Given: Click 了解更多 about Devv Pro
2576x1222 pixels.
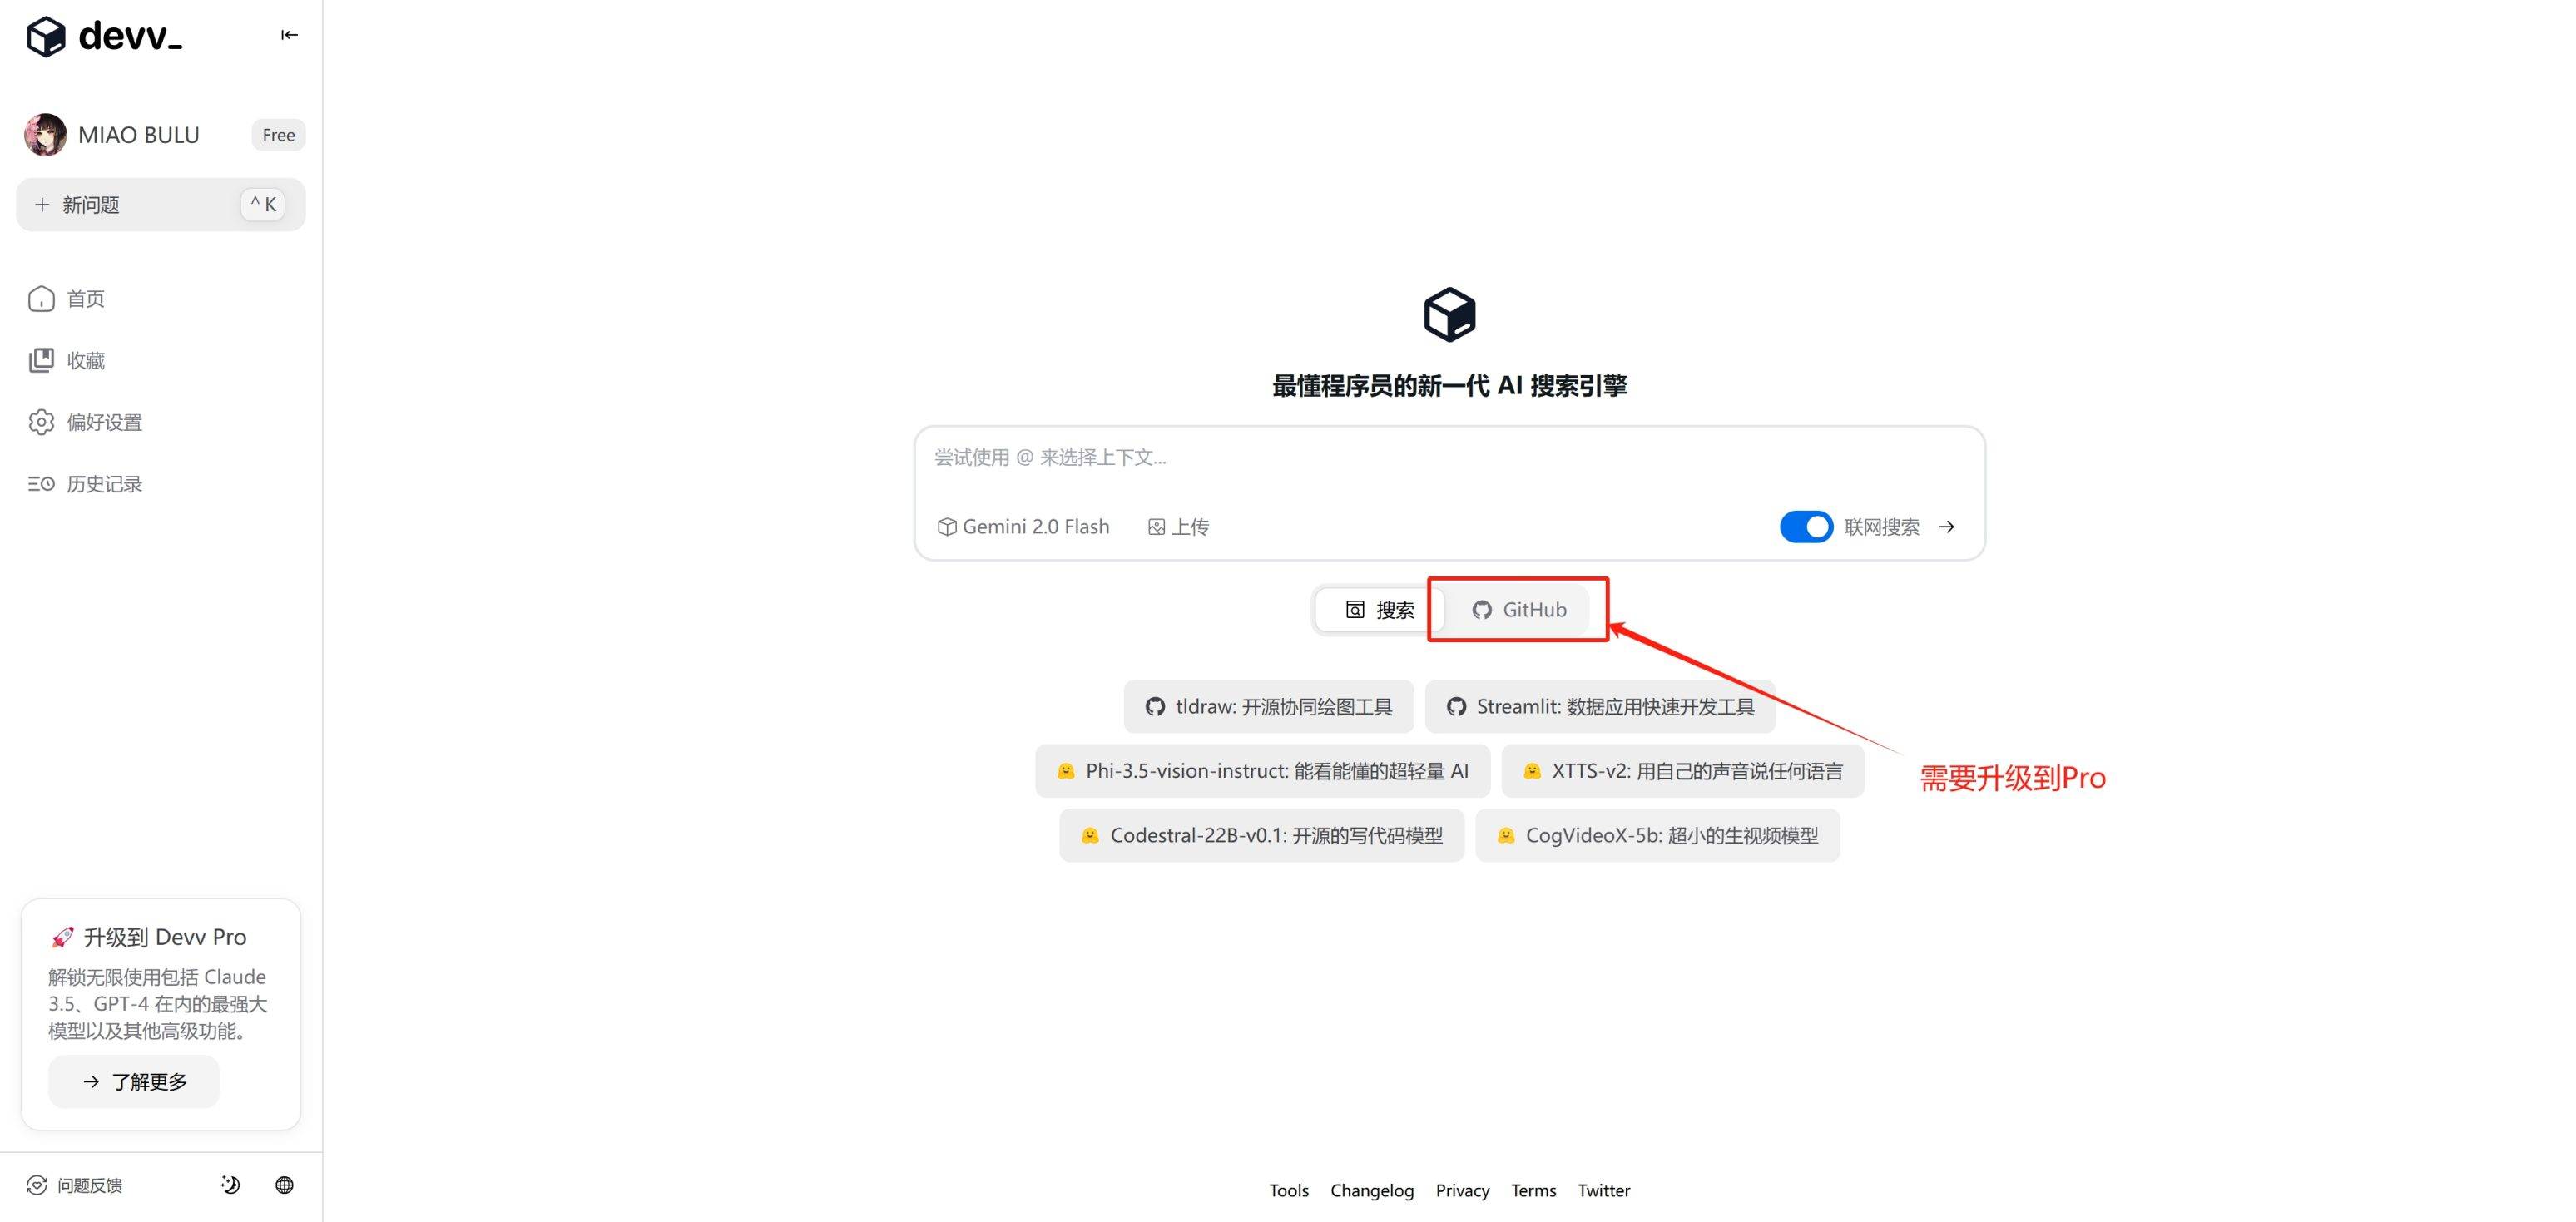Looking at the screenshot, I should tap(134, 1082).
